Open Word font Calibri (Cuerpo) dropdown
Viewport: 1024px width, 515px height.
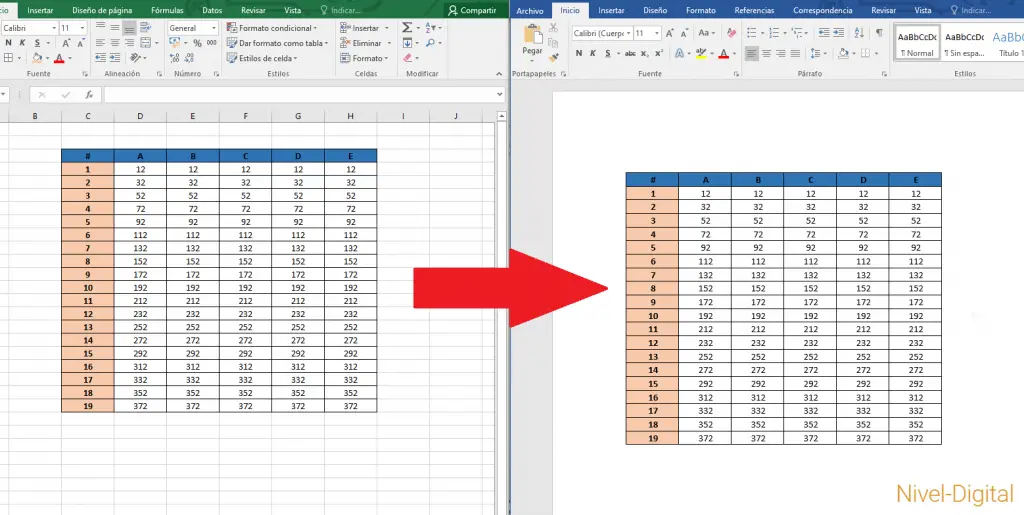628,33
